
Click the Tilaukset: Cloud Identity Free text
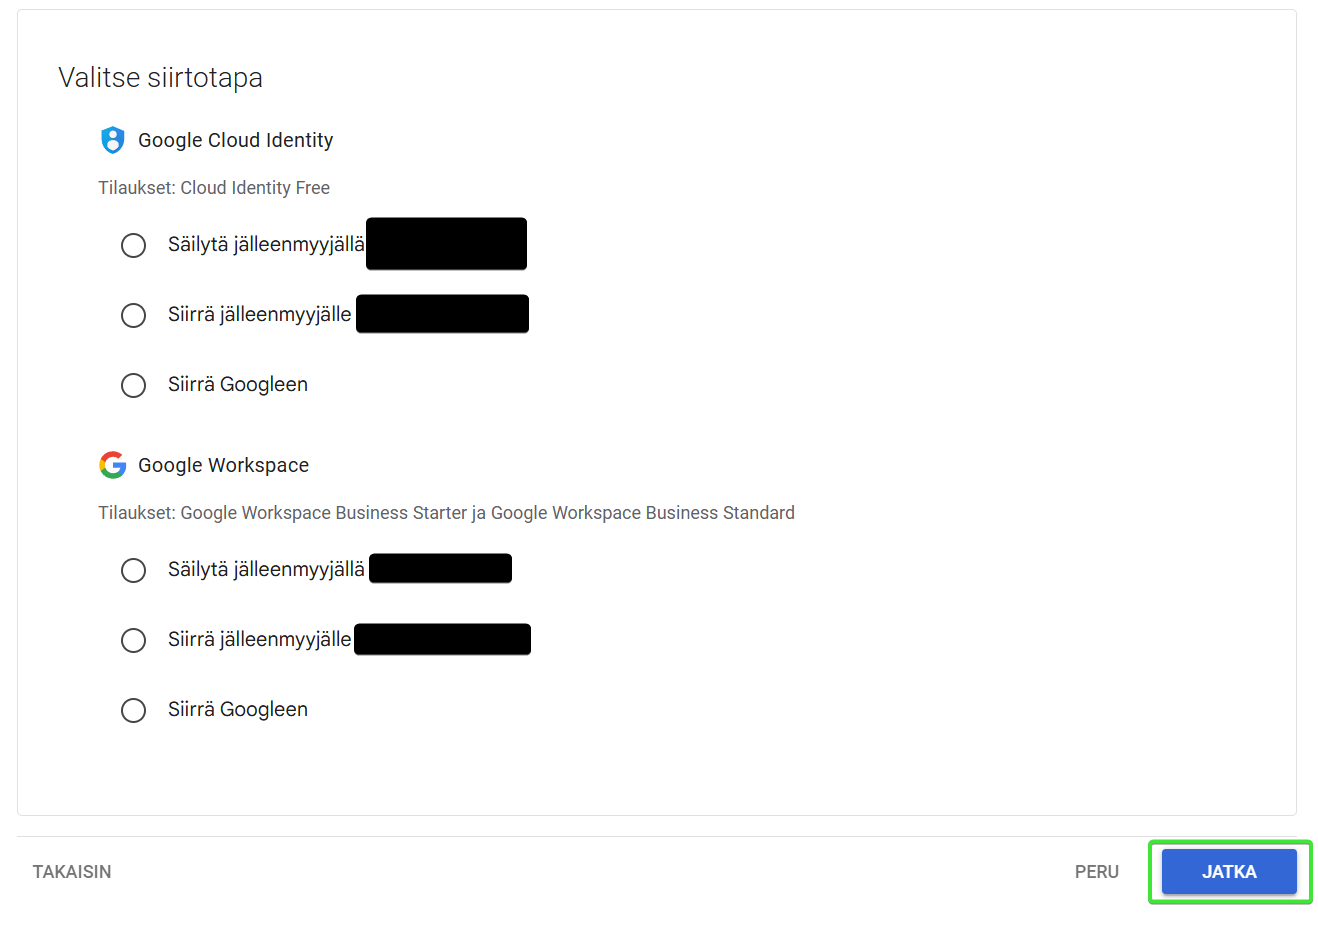(x=214, y=188)
